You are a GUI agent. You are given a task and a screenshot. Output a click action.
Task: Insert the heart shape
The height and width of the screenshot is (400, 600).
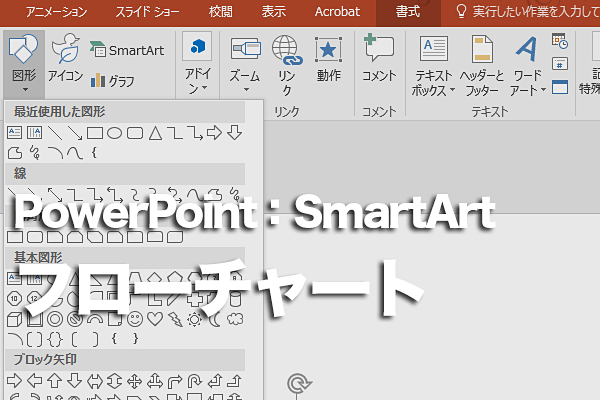pyautogui.click(x=155, y=318)
